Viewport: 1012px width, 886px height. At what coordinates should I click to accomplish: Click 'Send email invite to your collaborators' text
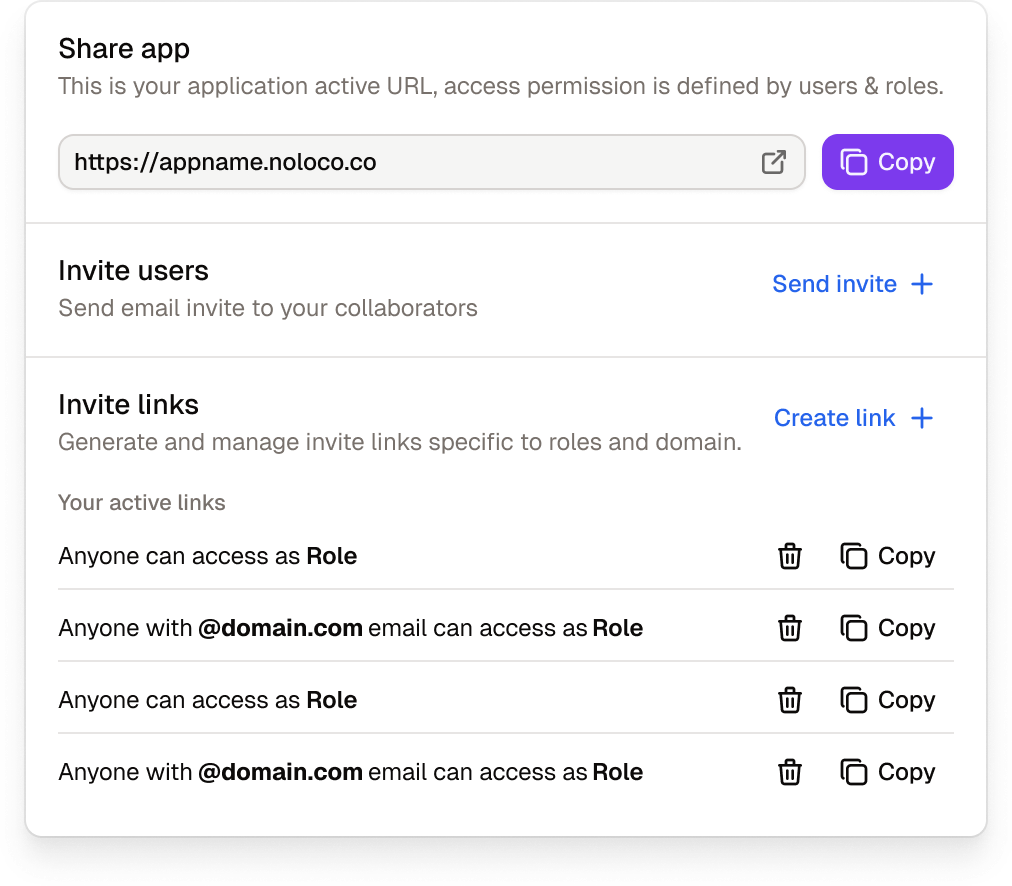[268, 308]
